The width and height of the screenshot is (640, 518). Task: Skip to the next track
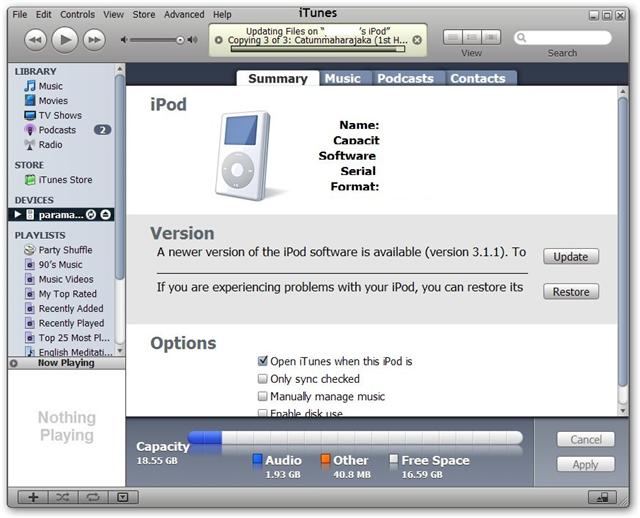pos(94,39)
